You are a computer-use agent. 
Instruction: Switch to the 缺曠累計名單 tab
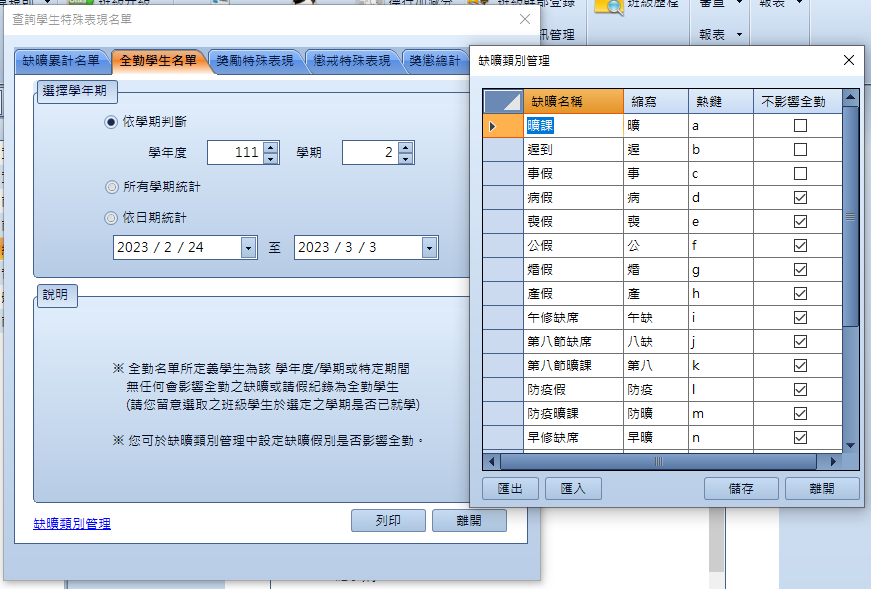pyautogui.click(x=60, y=61)
